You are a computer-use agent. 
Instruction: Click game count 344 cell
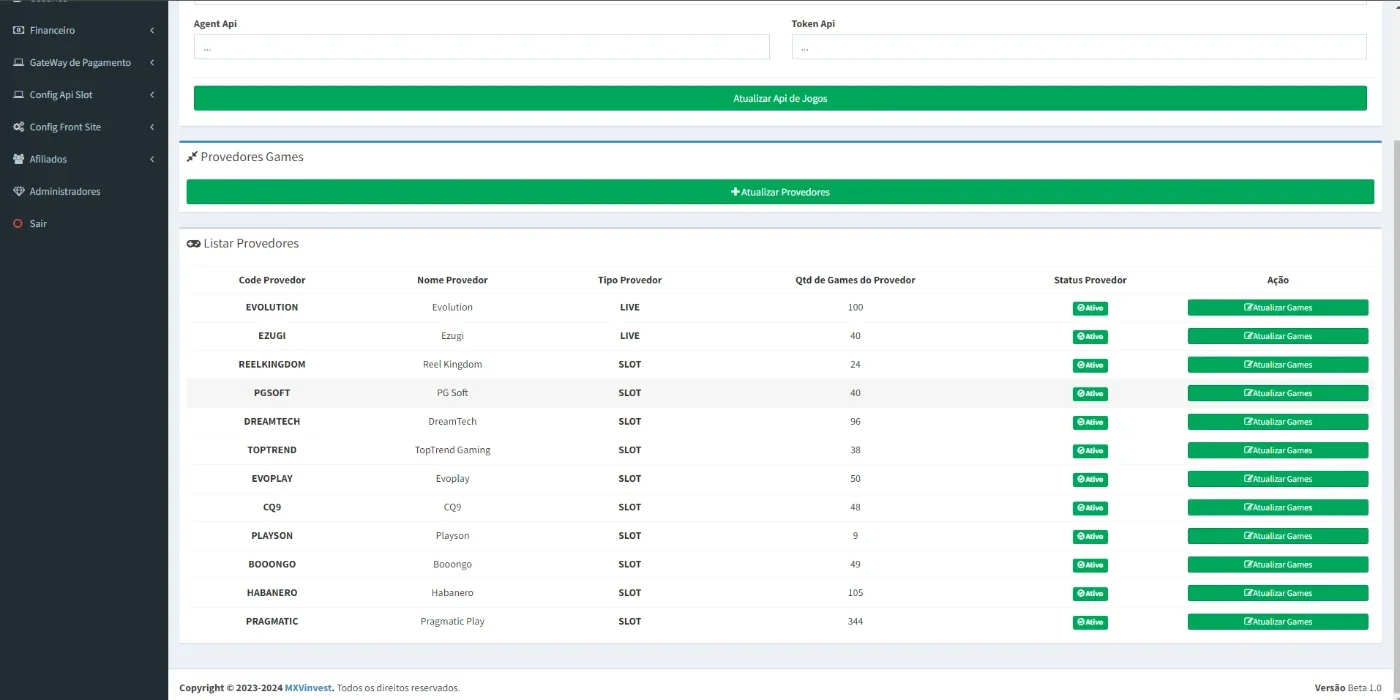point(855,622)
